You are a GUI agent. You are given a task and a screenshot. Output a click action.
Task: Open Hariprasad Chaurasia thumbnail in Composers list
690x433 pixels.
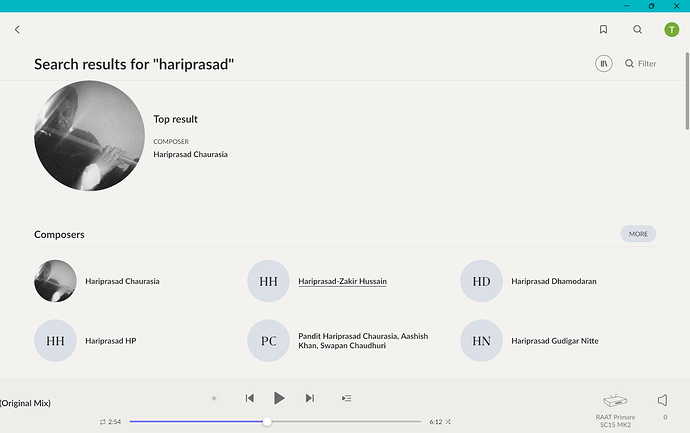point(55,281)
